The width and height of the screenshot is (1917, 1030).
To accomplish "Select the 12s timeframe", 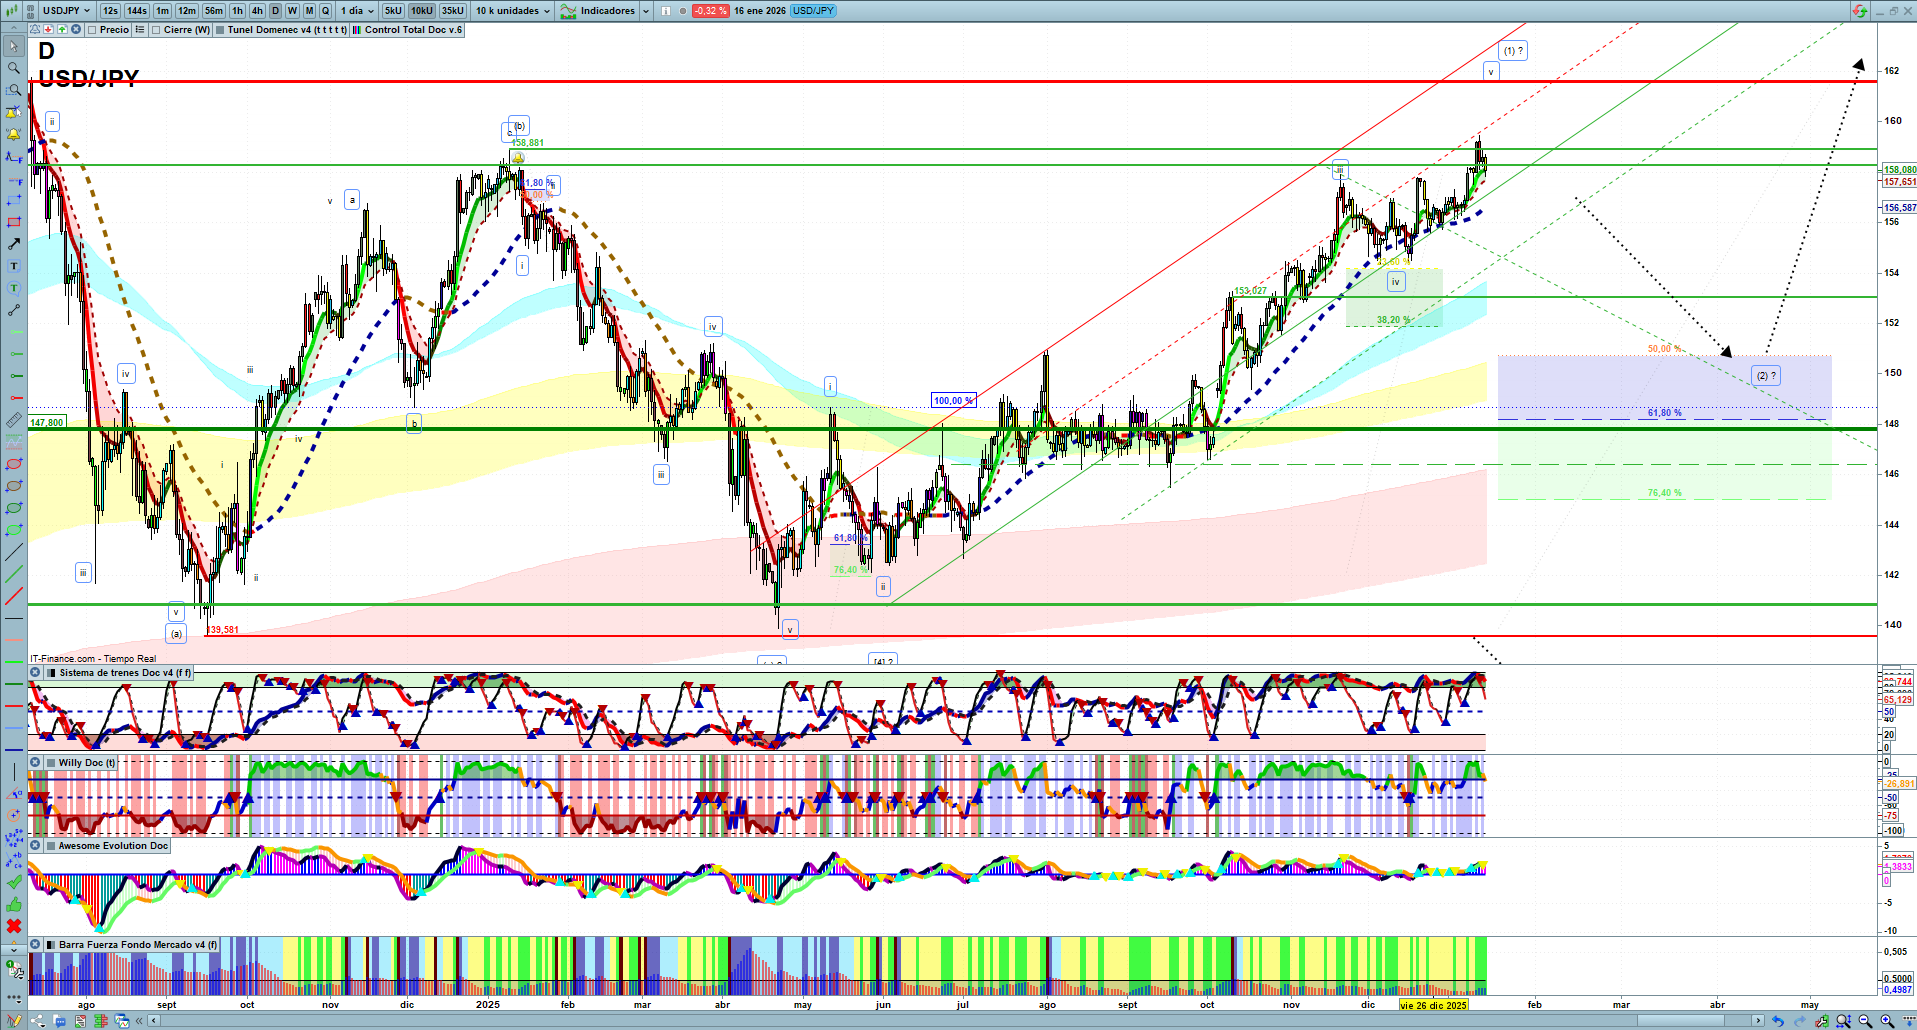I will [x=110, y=11].
